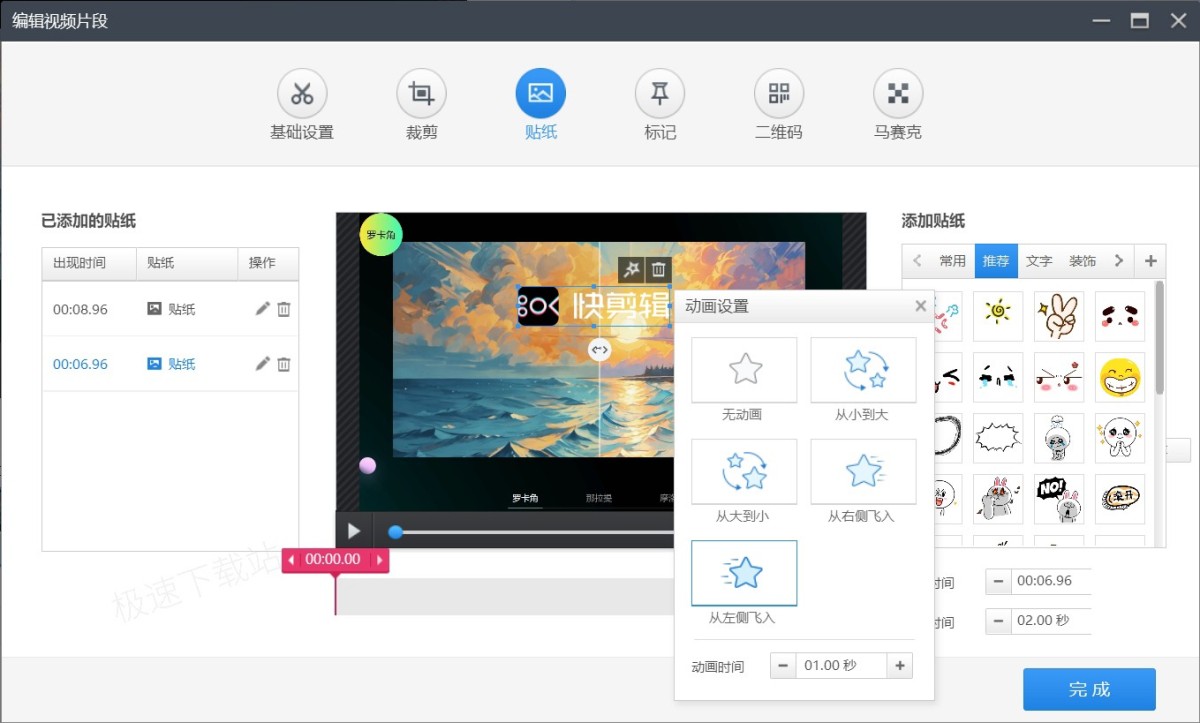Switch to the 装饰 sticker tab
The height and width of the screenshot is (723, 1200).
pos(1082,261)
